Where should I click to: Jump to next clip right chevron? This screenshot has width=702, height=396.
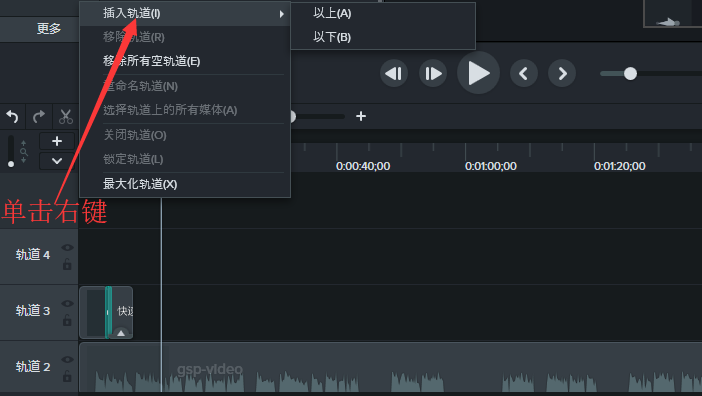(x=562, y=73)
